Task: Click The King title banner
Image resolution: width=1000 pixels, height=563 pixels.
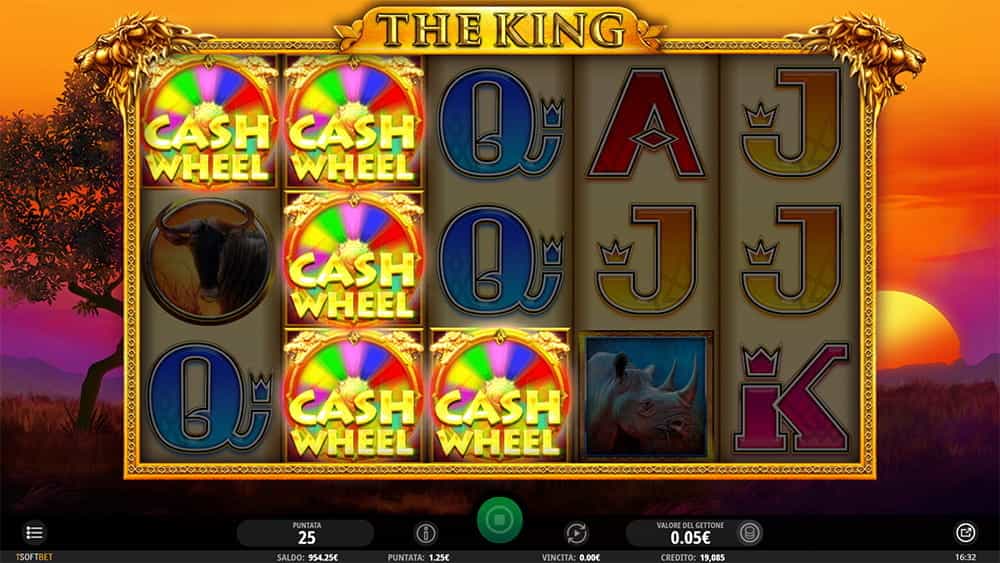Action: click(x=499, y=29)
